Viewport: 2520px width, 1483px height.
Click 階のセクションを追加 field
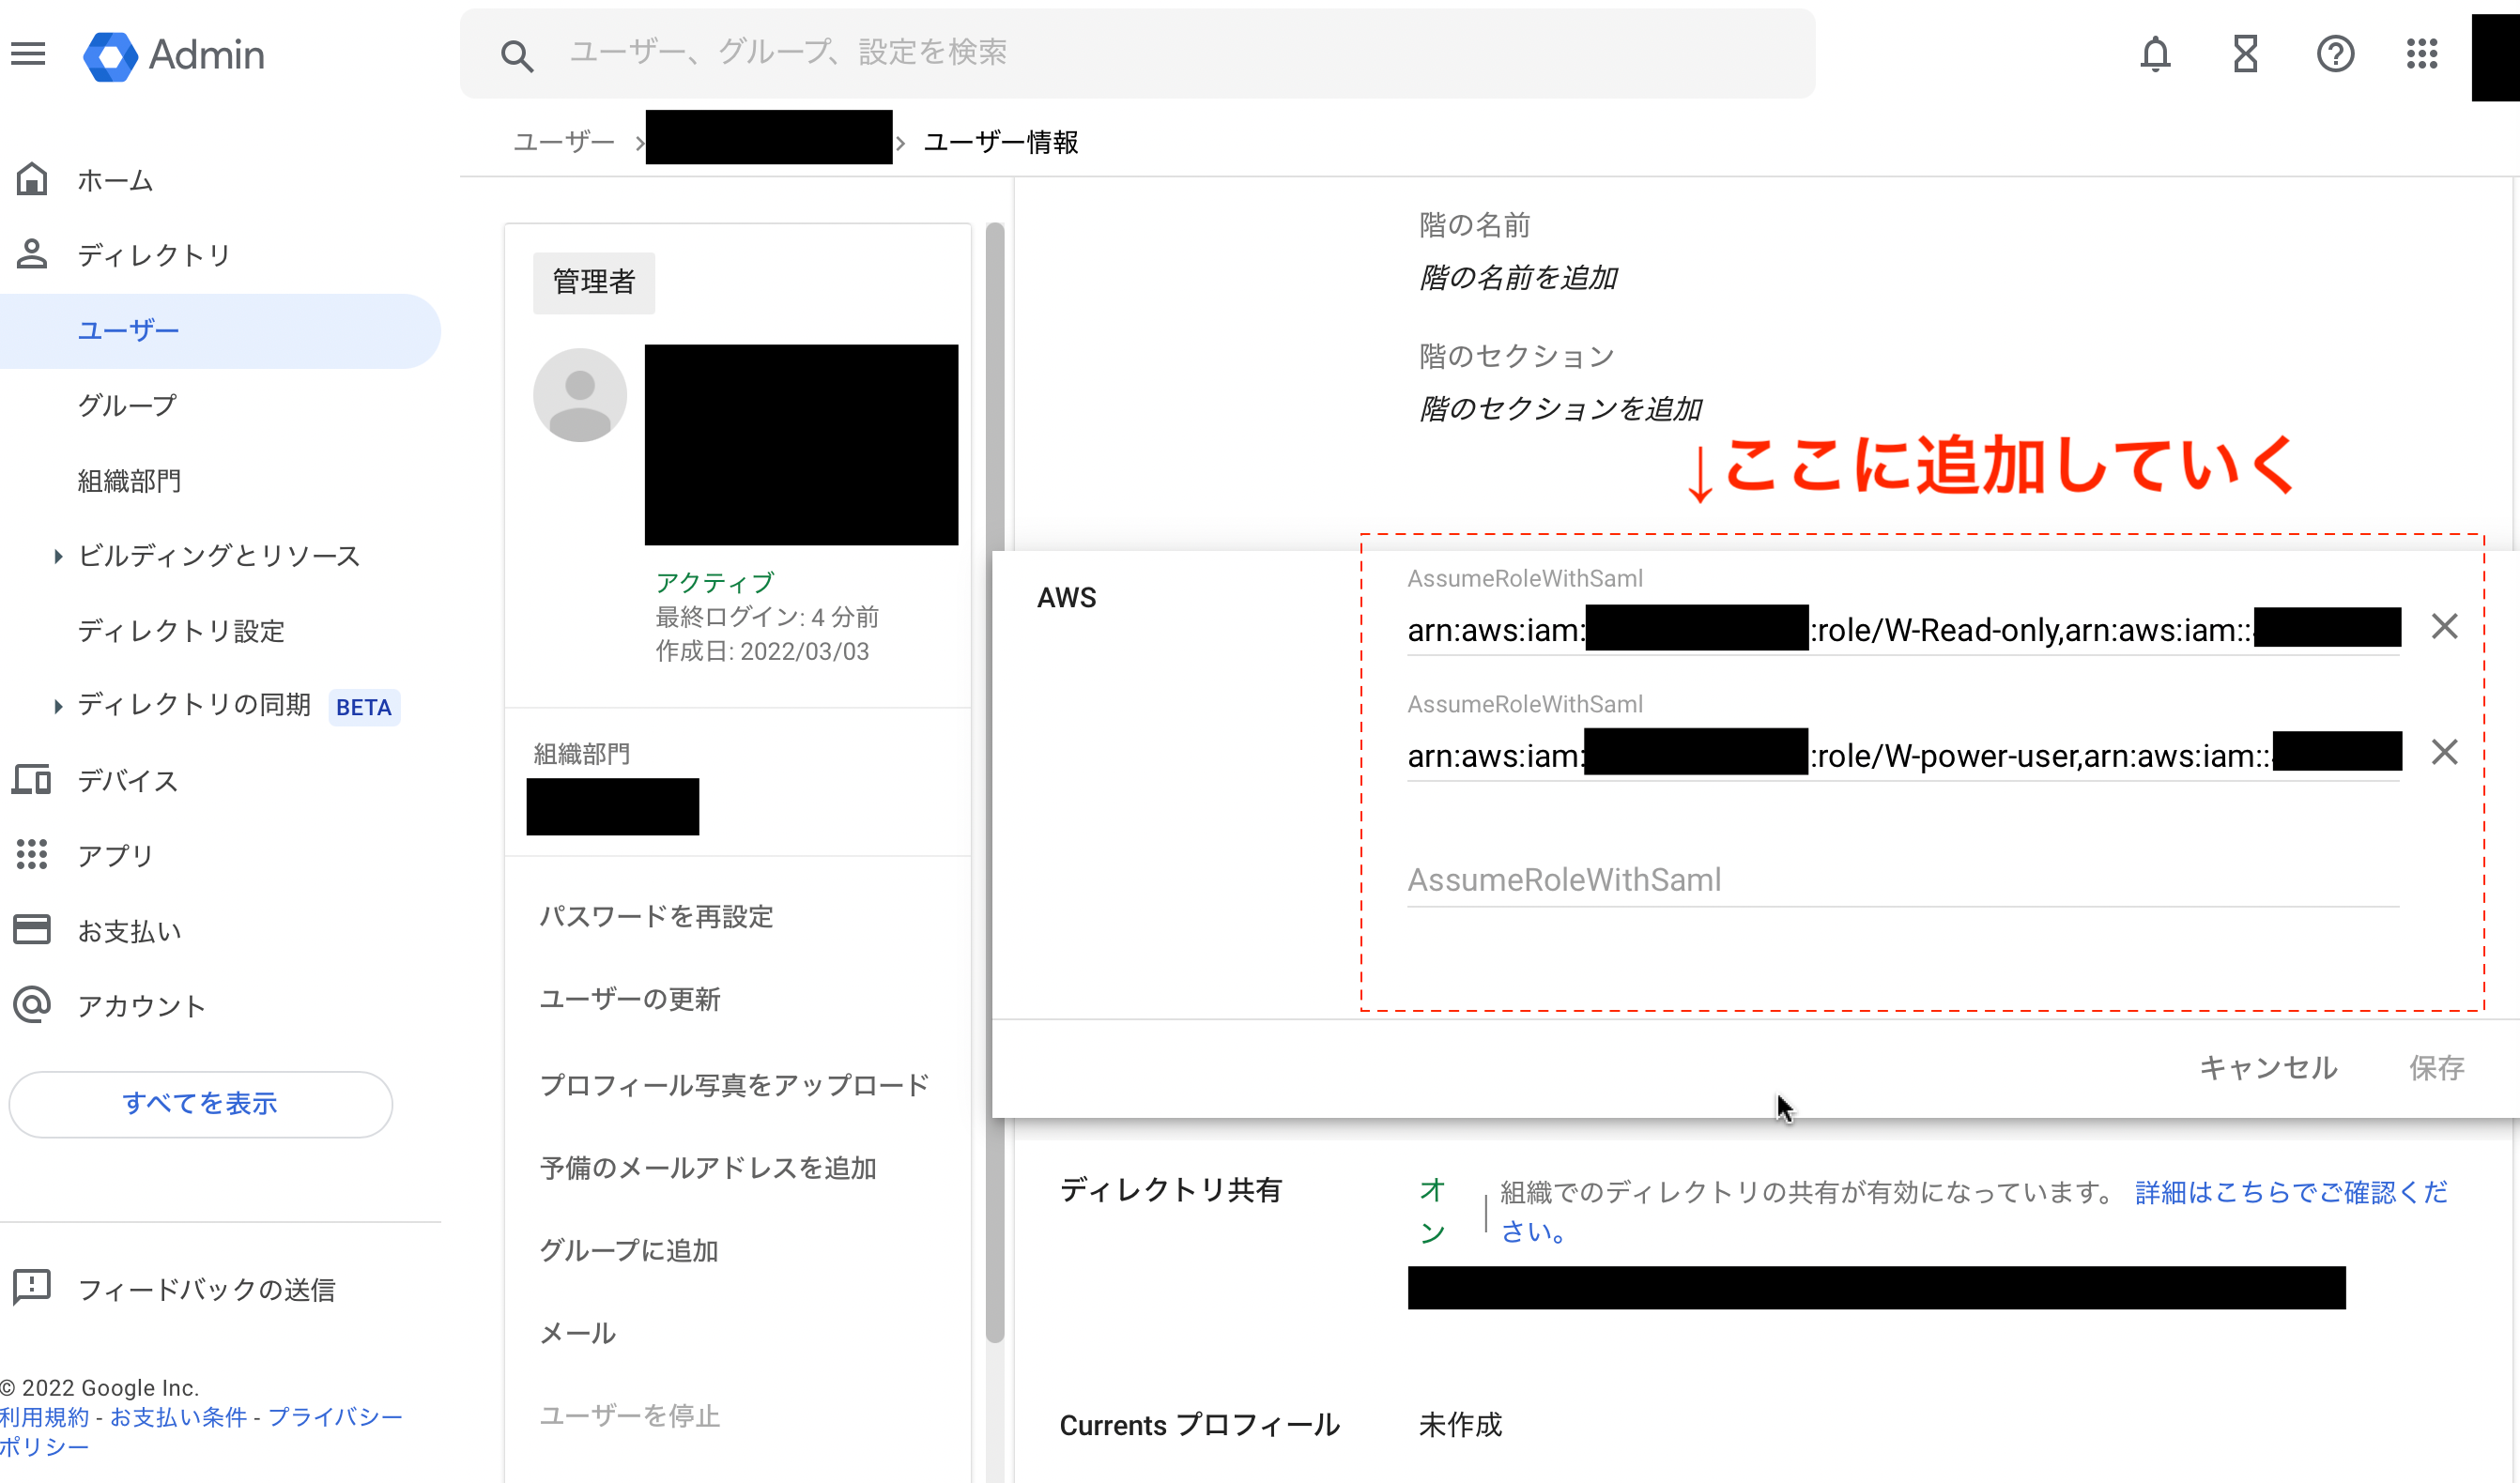click(x=1560, y=408)
